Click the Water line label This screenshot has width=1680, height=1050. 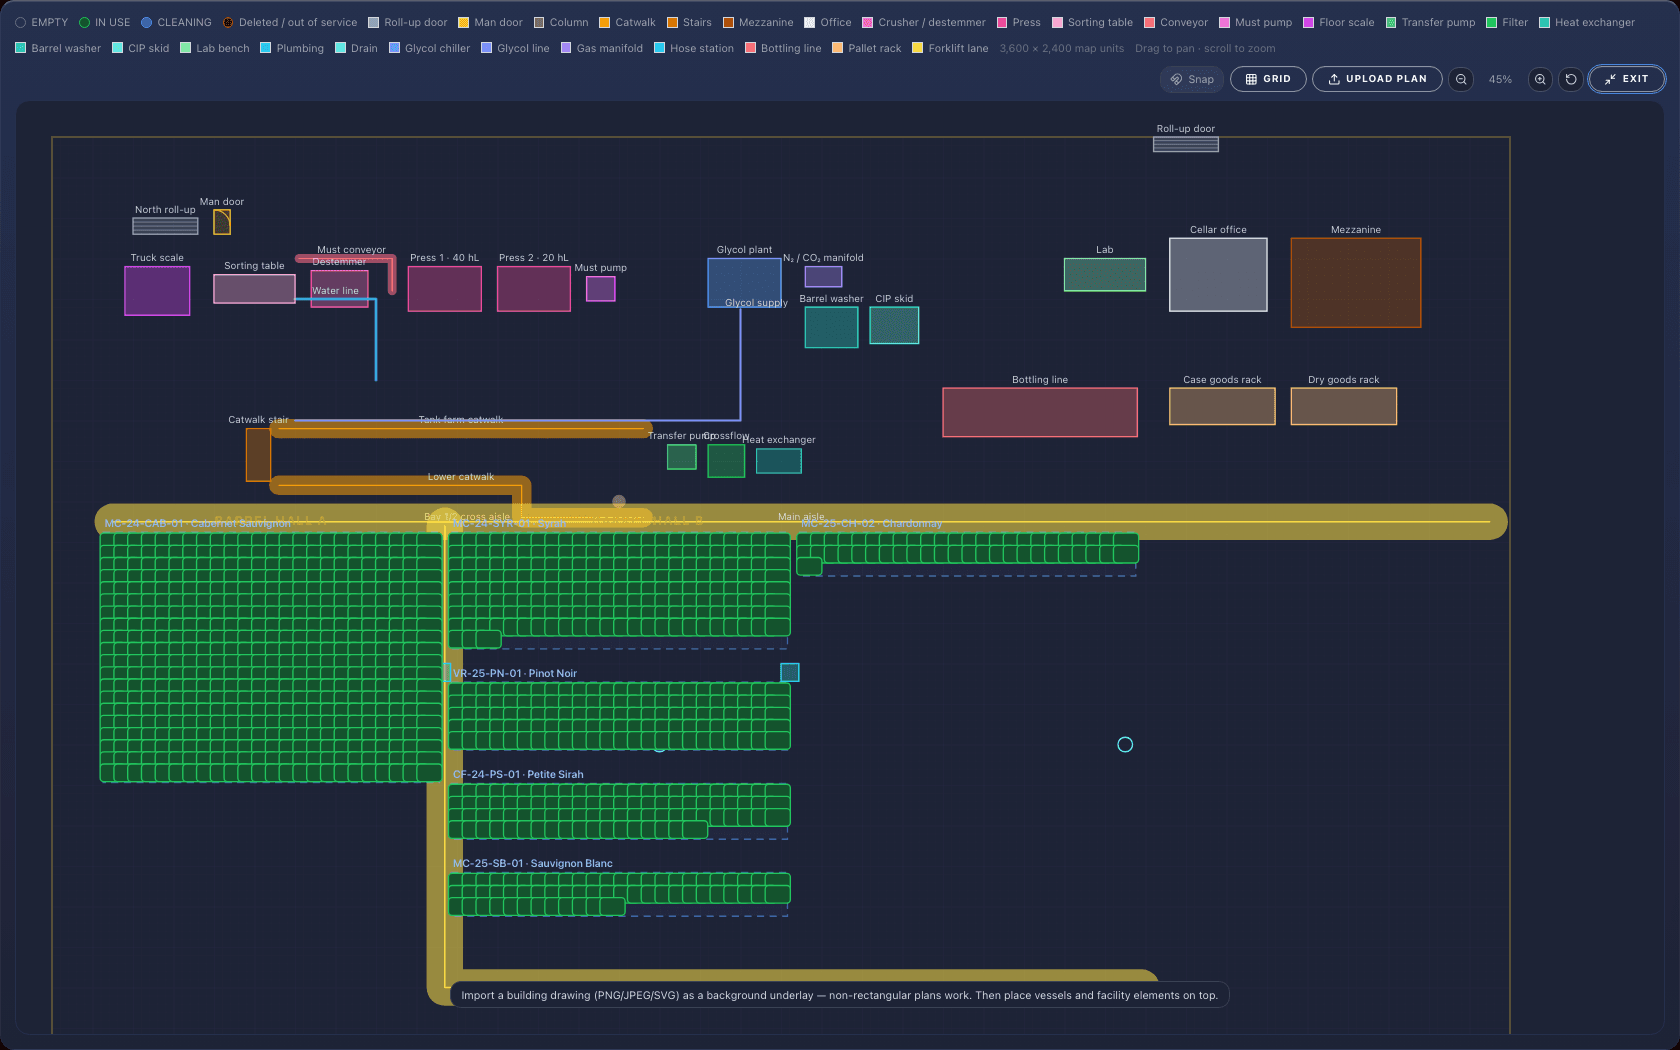(335, 291)
